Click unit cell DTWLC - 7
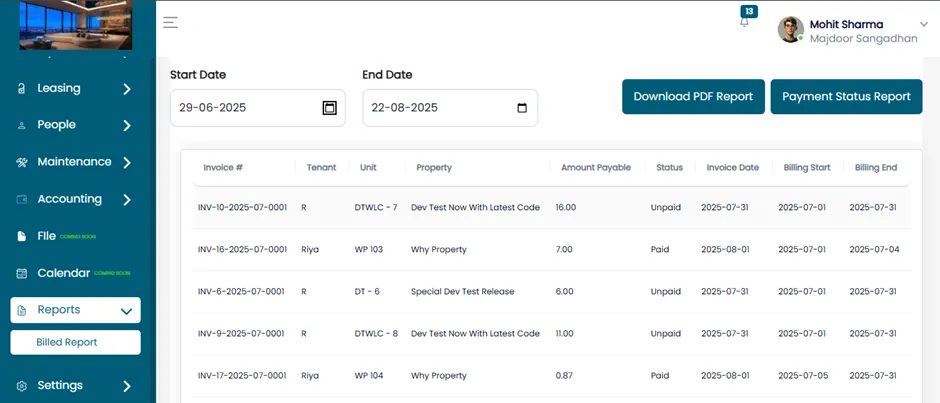This screenshot has height=403, width=940. [376, 207]
